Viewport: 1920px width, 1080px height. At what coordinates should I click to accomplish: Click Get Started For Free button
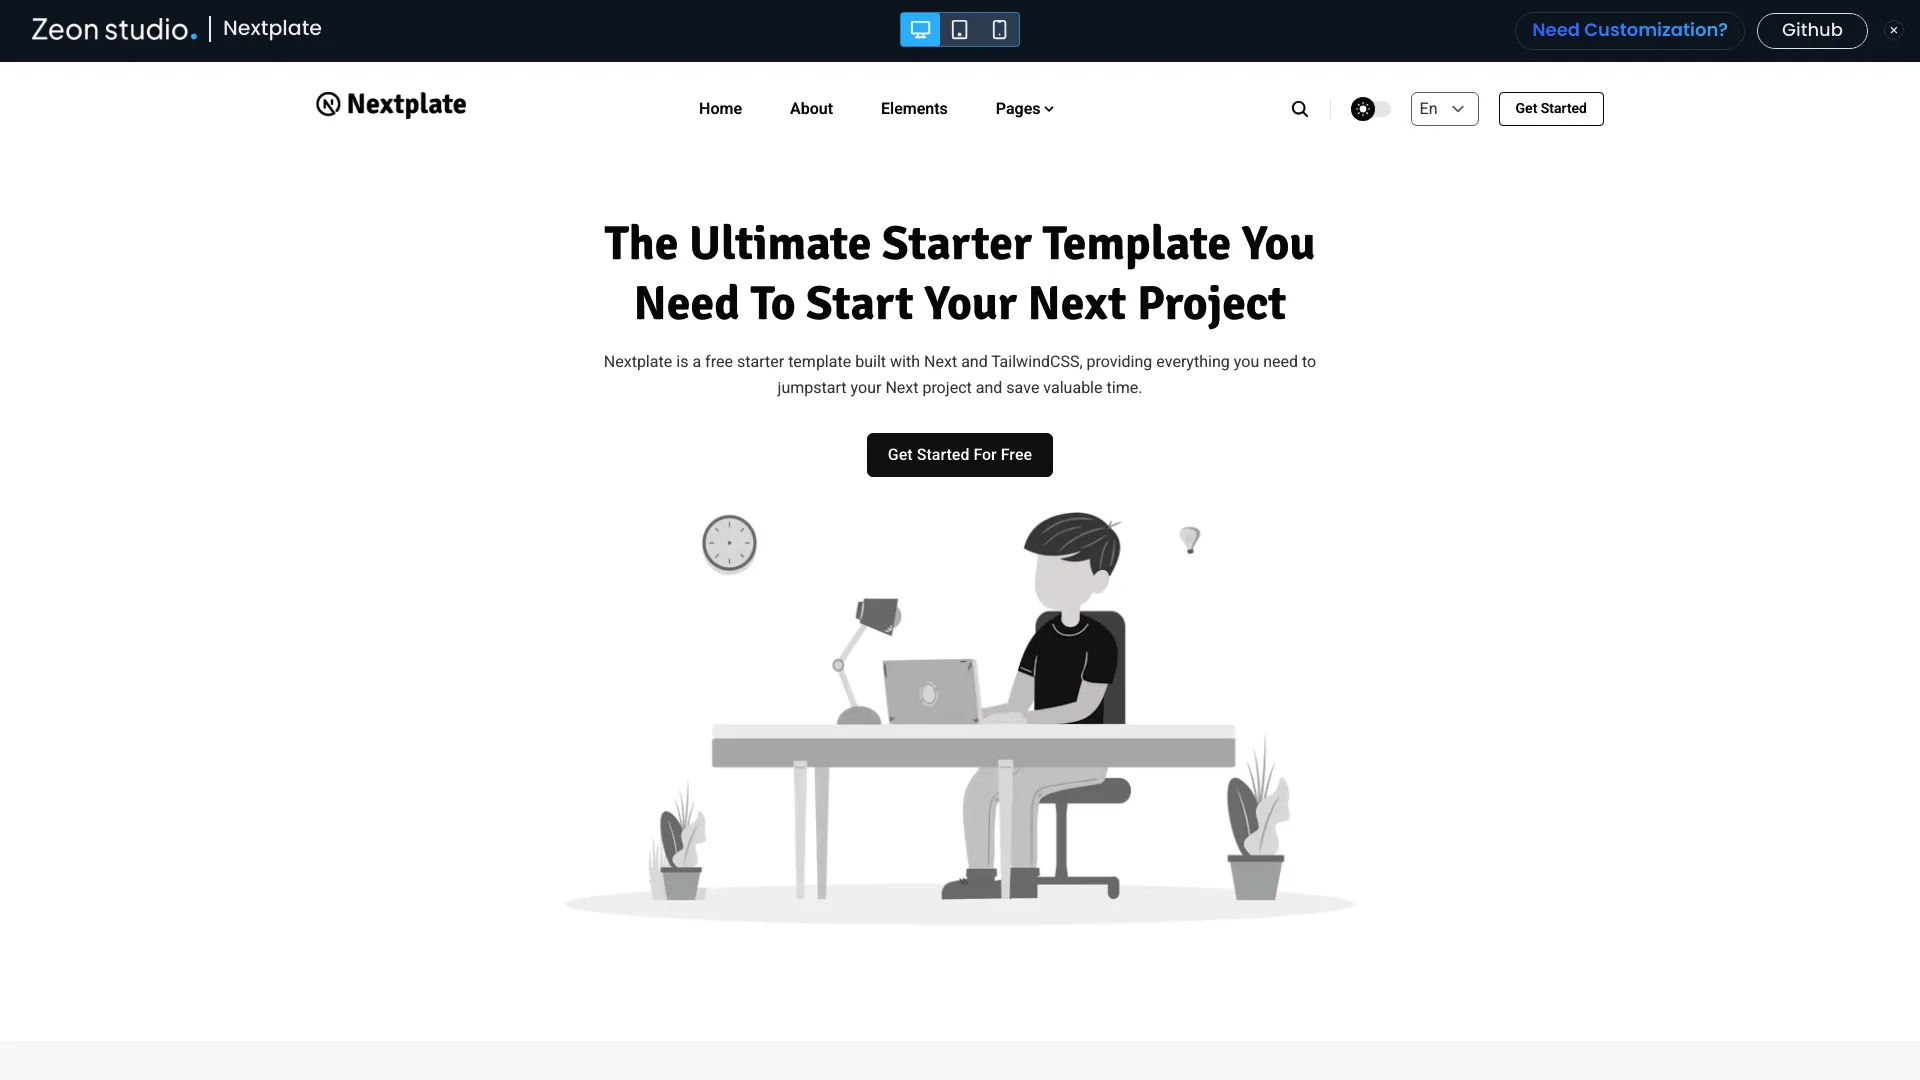pyautogui.click(x=960, y=455)
